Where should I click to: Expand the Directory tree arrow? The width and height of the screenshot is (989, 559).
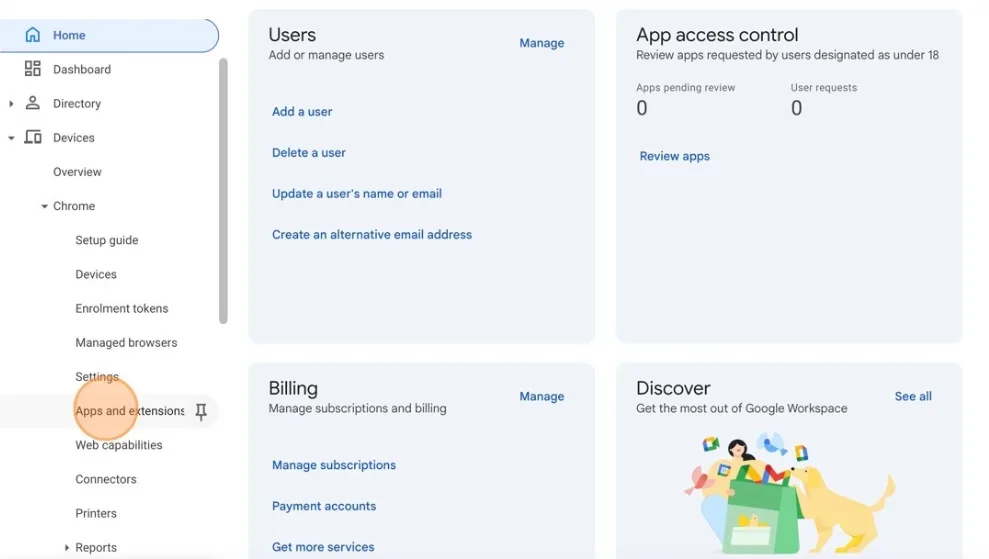tap(11, 103)
